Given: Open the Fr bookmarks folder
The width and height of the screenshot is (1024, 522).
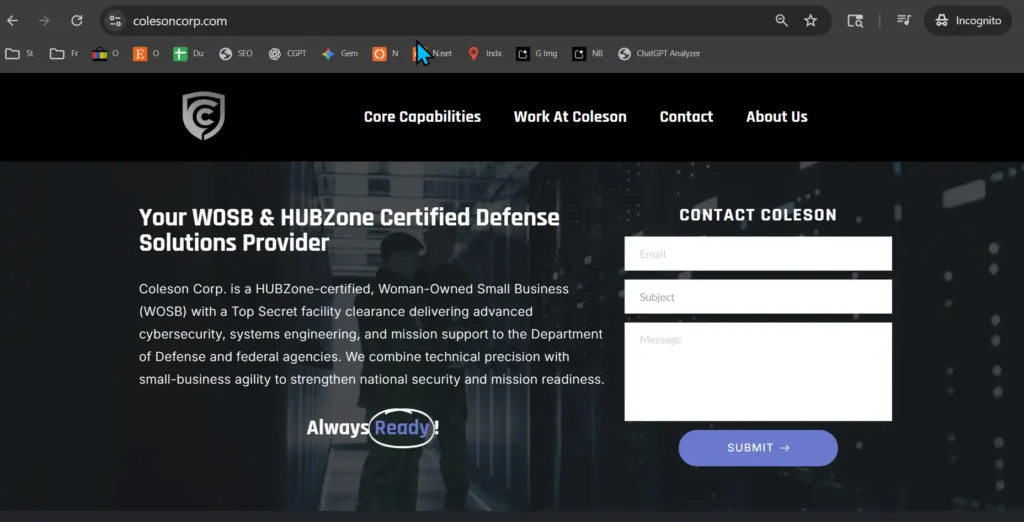Looking at the screenshot, I should point(64,54).
